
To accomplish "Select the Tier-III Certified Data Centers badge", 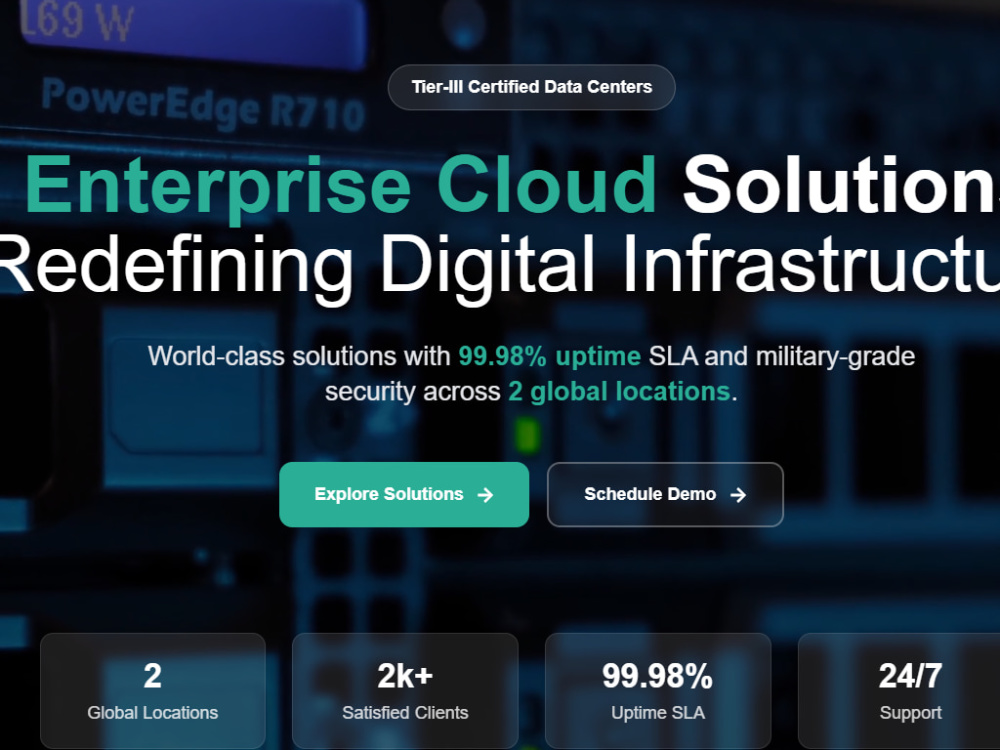I will (x=531, y=87).
